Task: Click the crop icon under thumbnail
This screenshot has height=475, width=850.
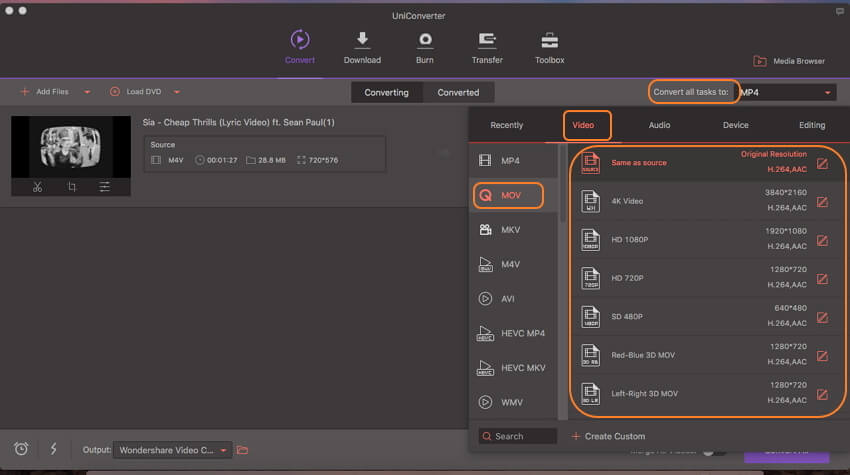Action: click(x=72, y=187)
